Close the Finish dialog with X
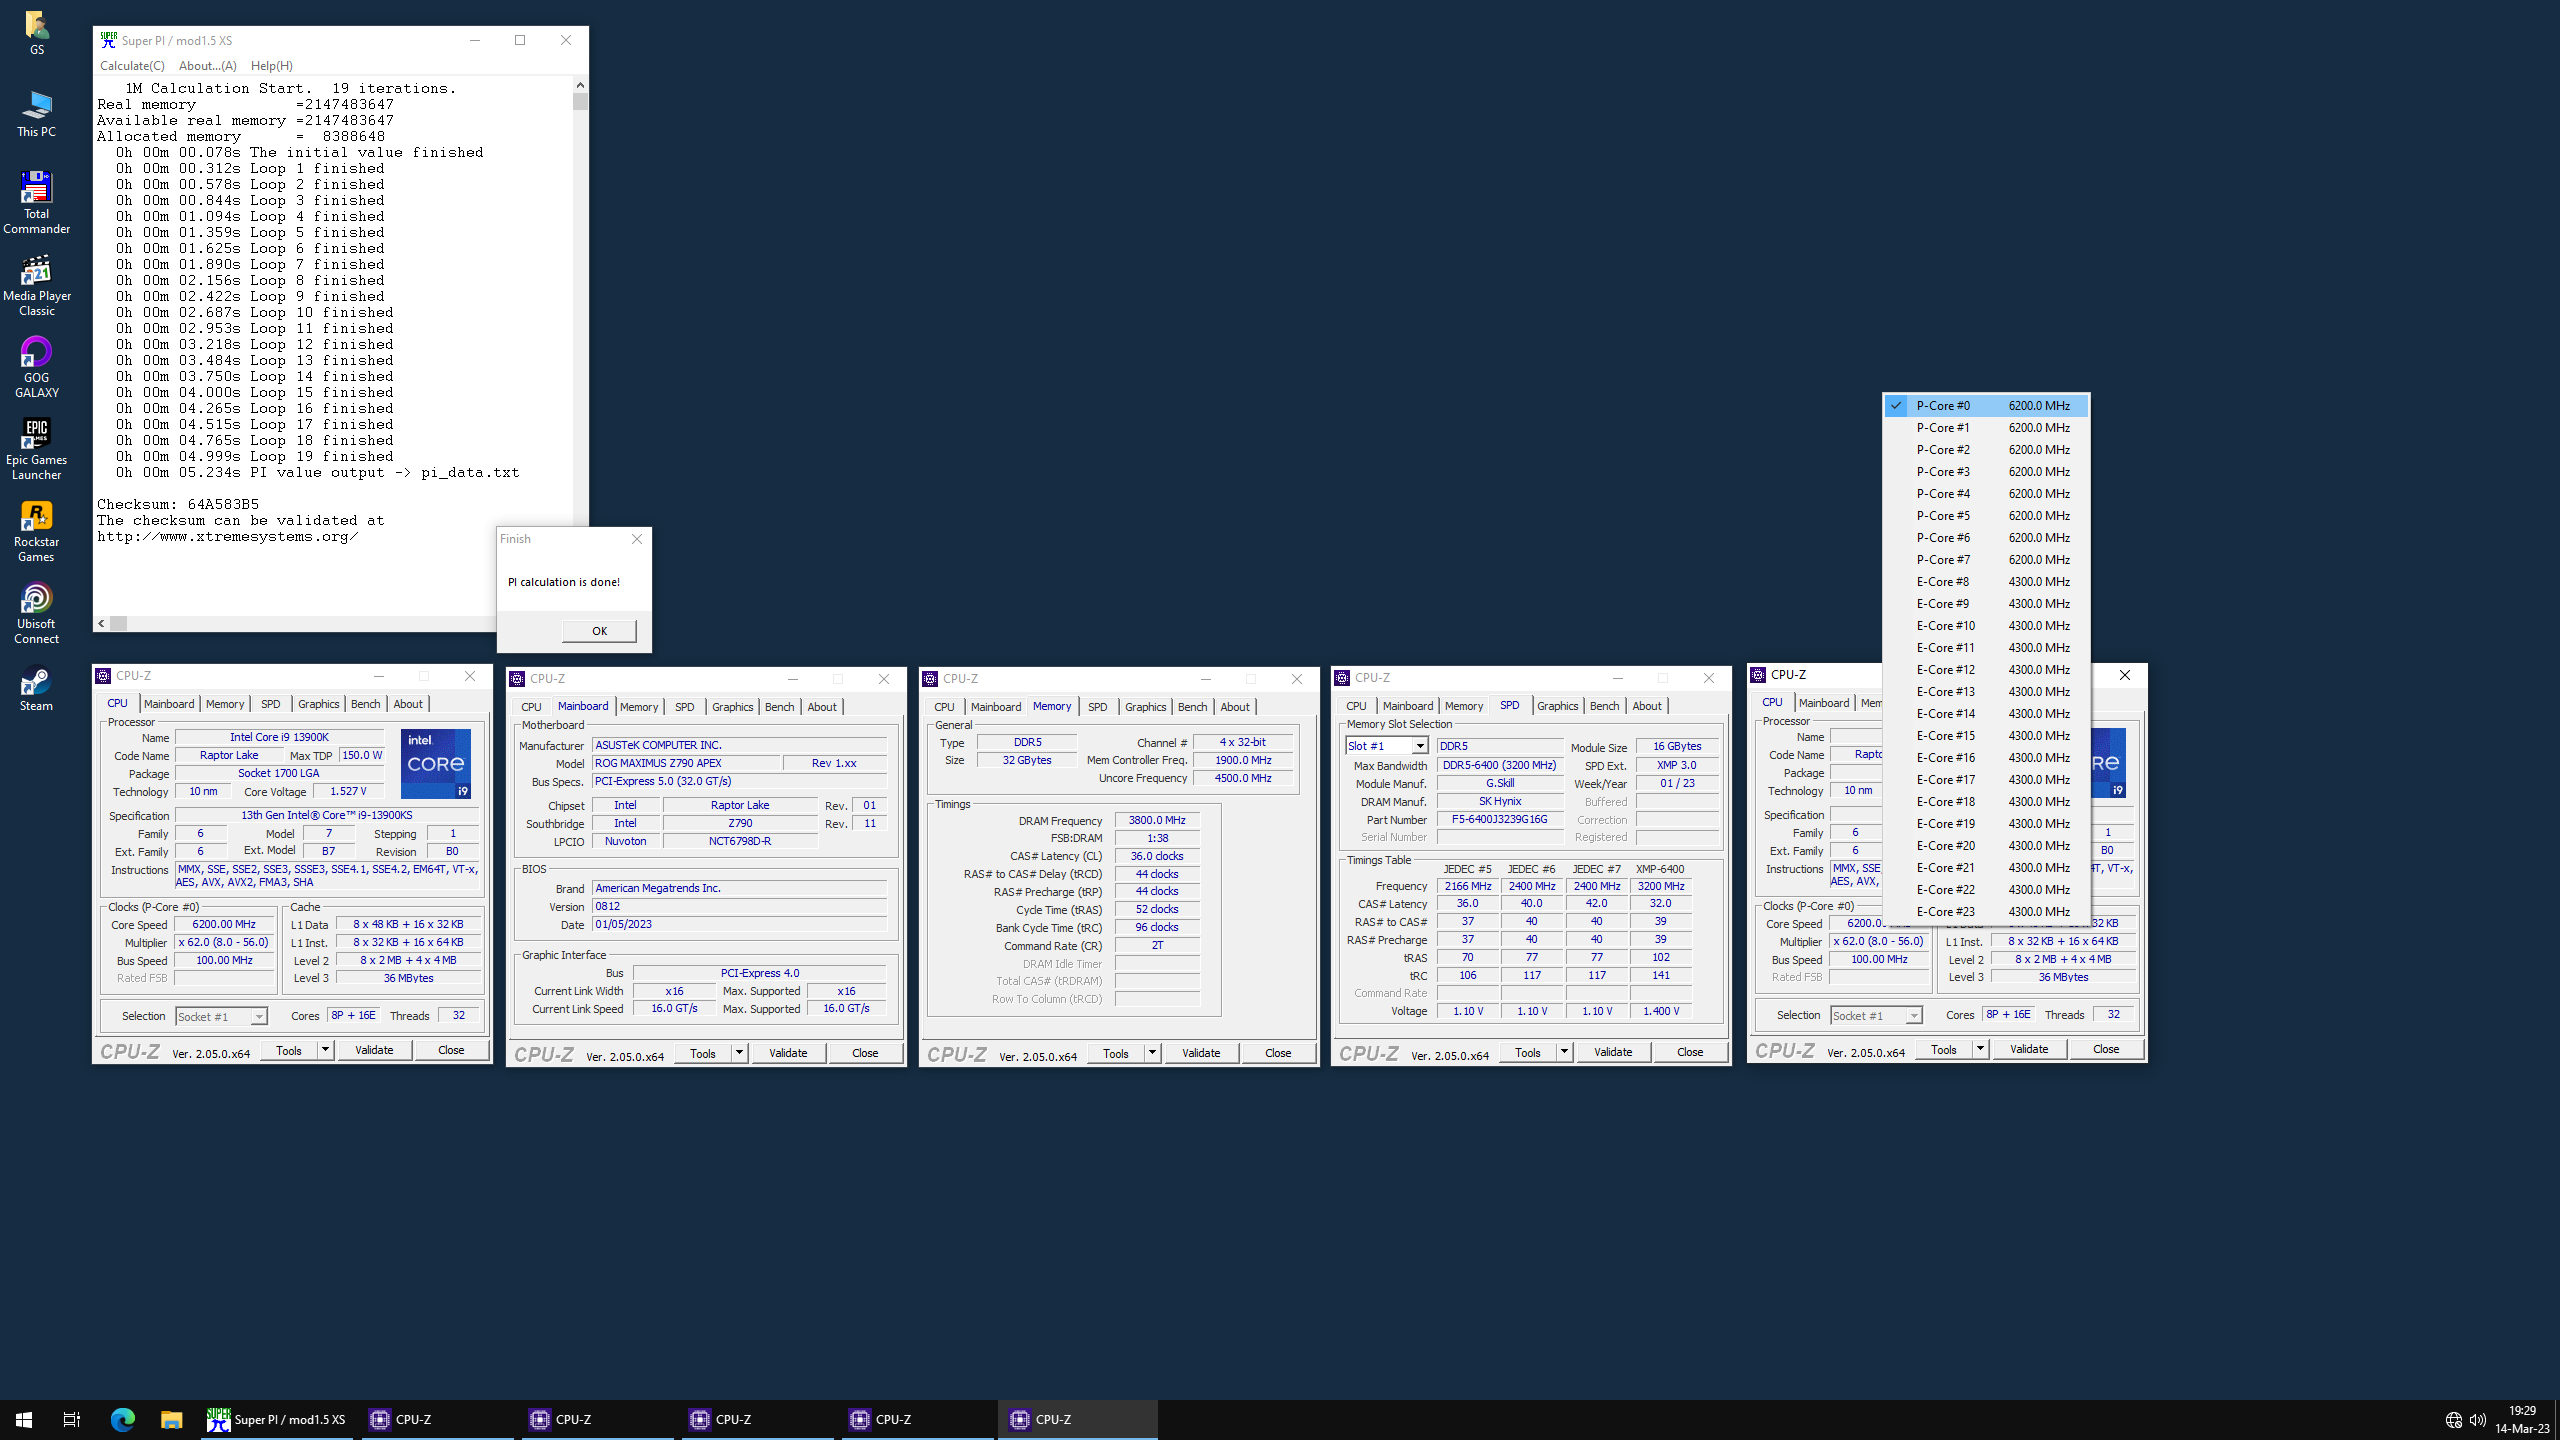 point(637,539)
